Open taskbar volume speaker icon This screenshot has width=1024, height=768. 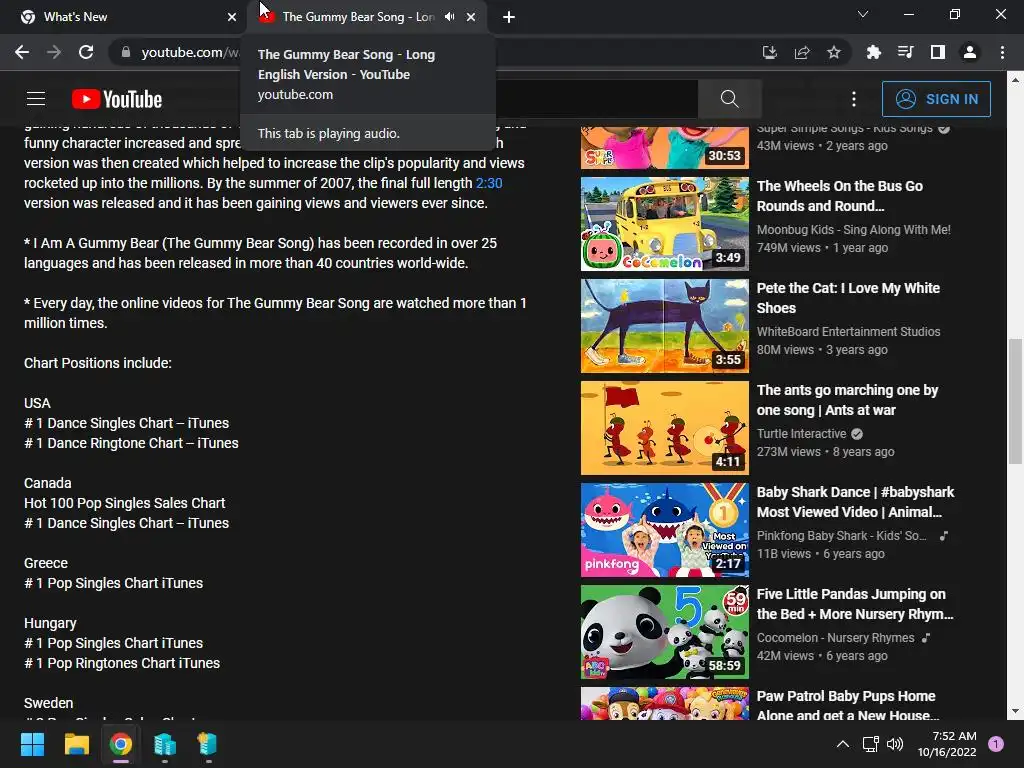(x=895, y=744)
